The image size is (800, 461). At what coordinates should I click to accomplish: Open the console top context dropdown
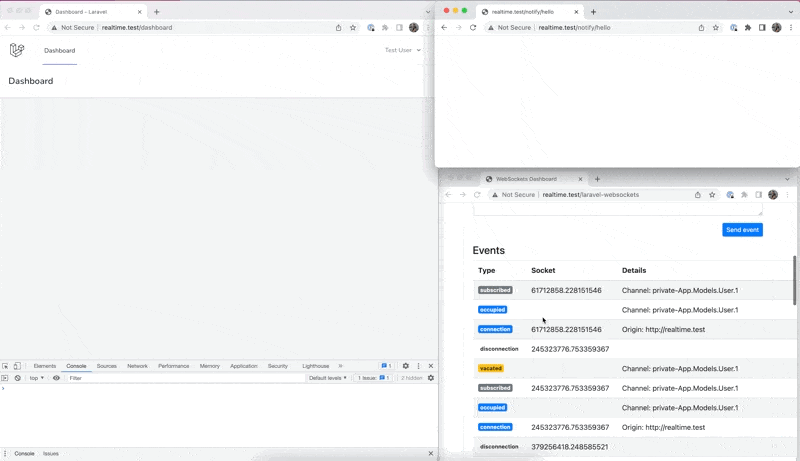[x=35, y=378]
